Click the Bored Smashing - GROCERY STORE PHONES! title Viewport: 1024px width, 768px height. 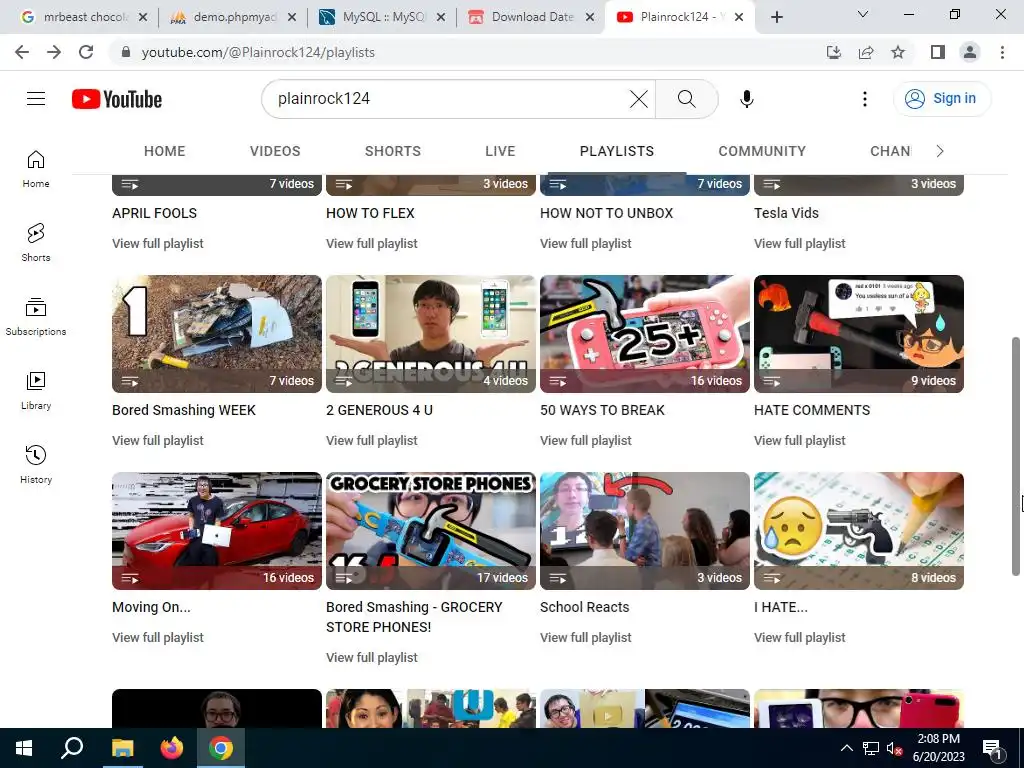click(414, 616)
